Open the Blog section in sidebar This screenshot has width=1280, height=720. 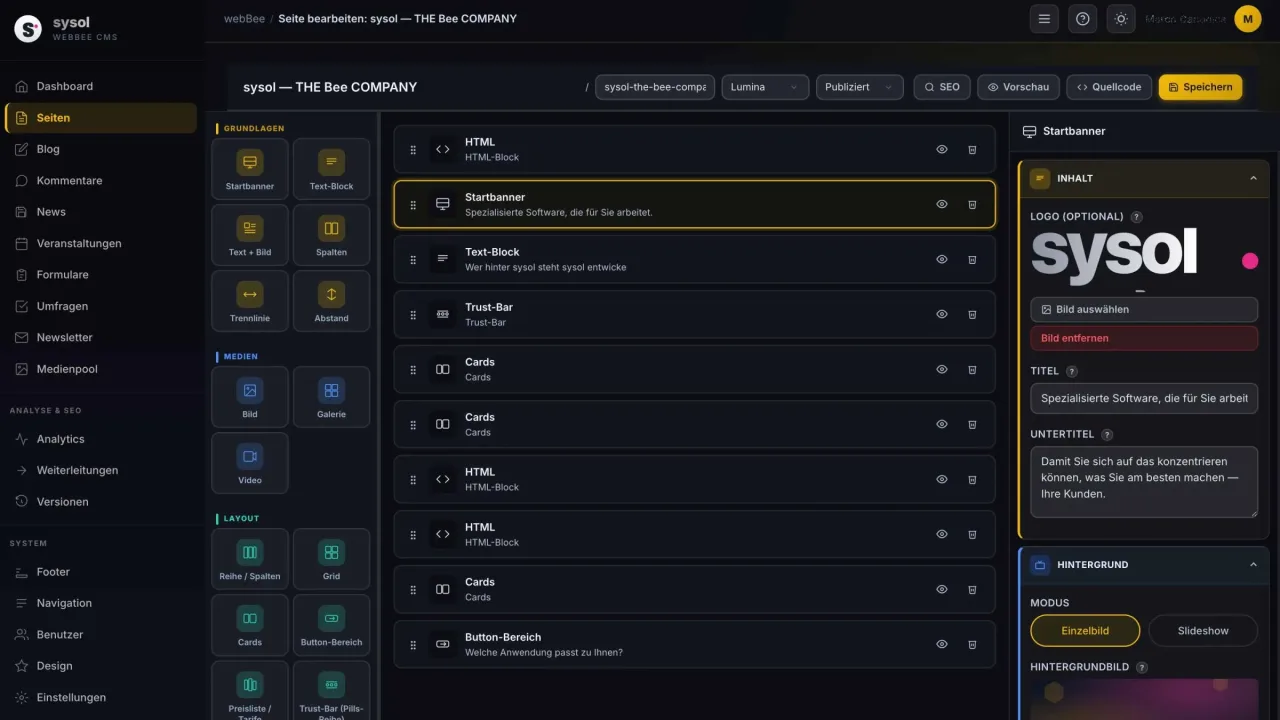click(x=100, y=149)
